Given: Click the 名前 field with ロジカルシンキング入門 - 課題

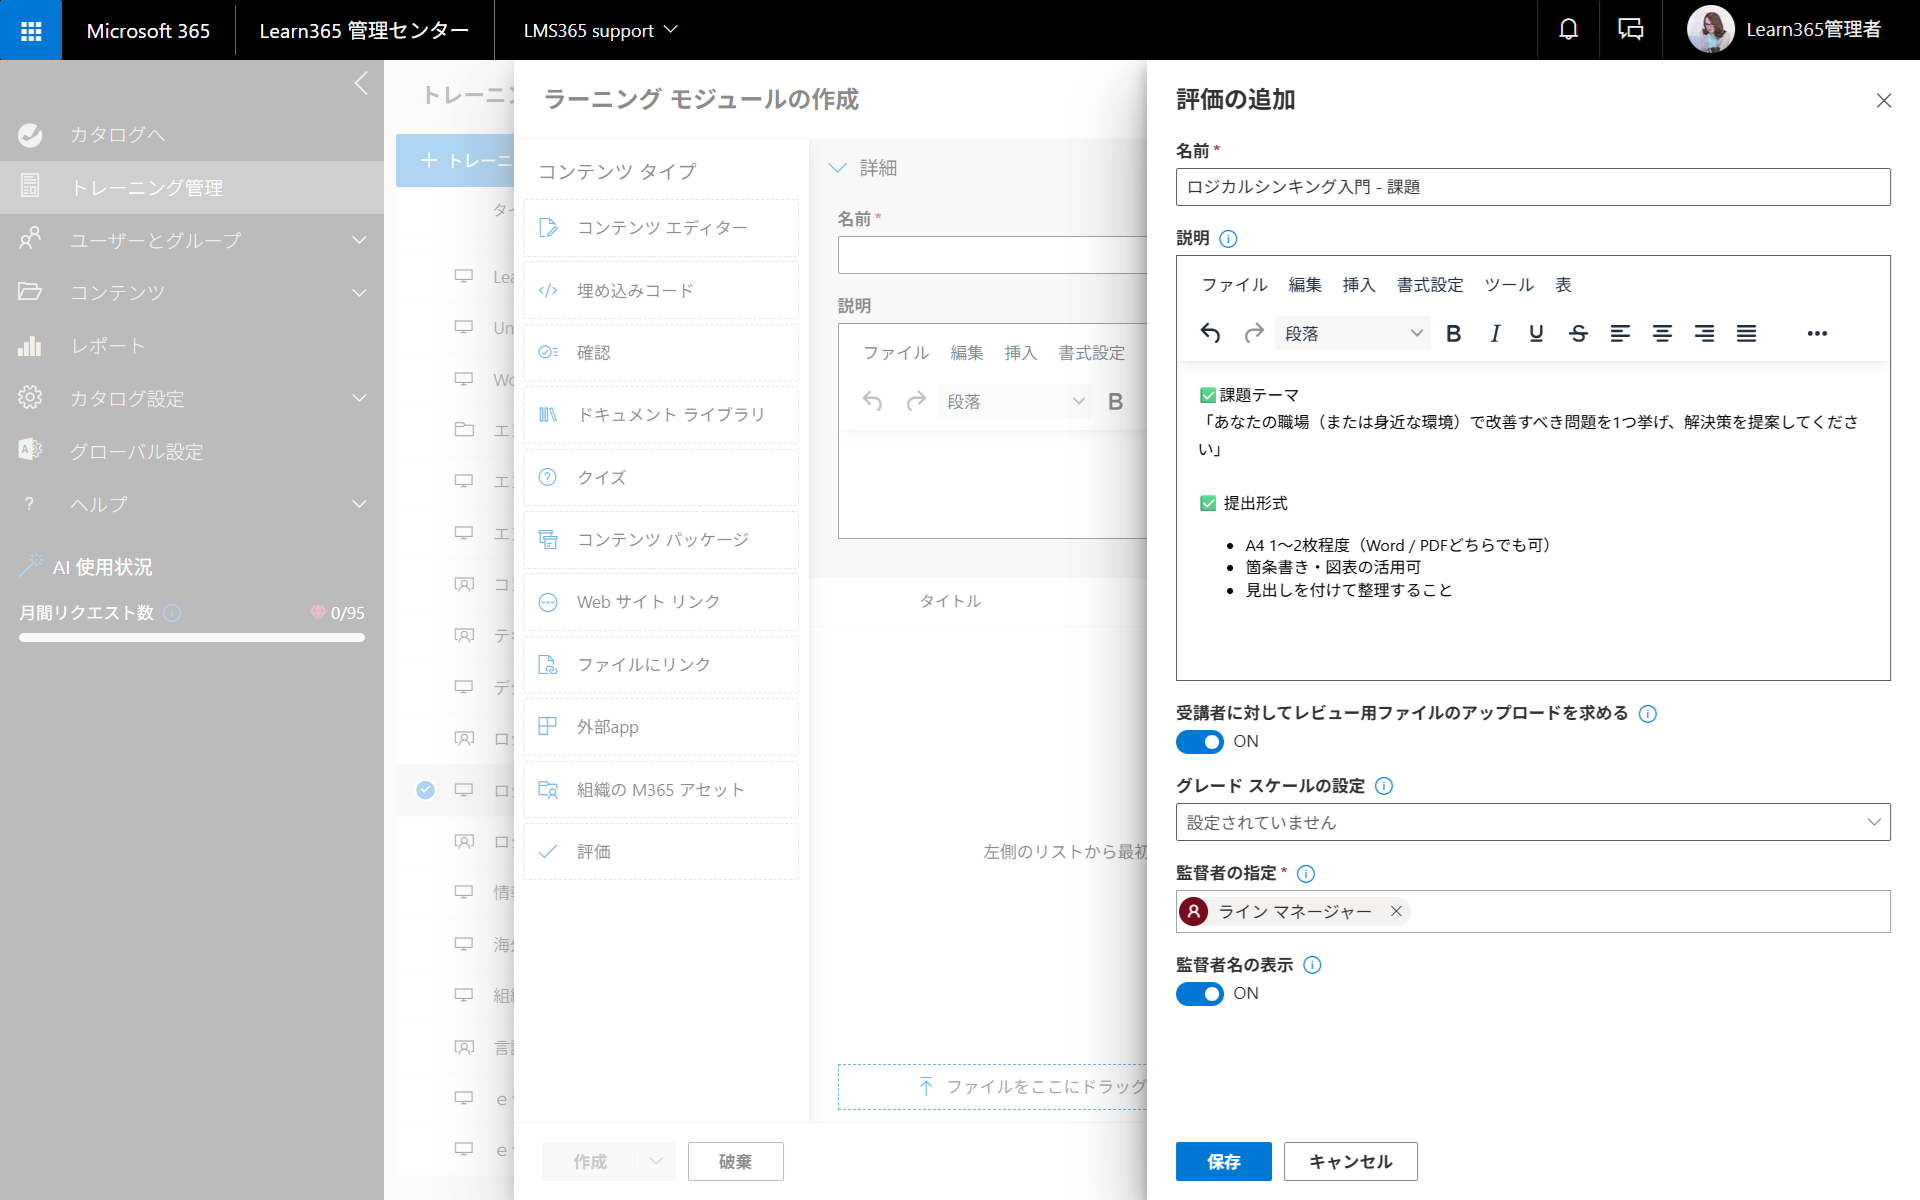Looking at the screenshot, I should [1533, 187].
